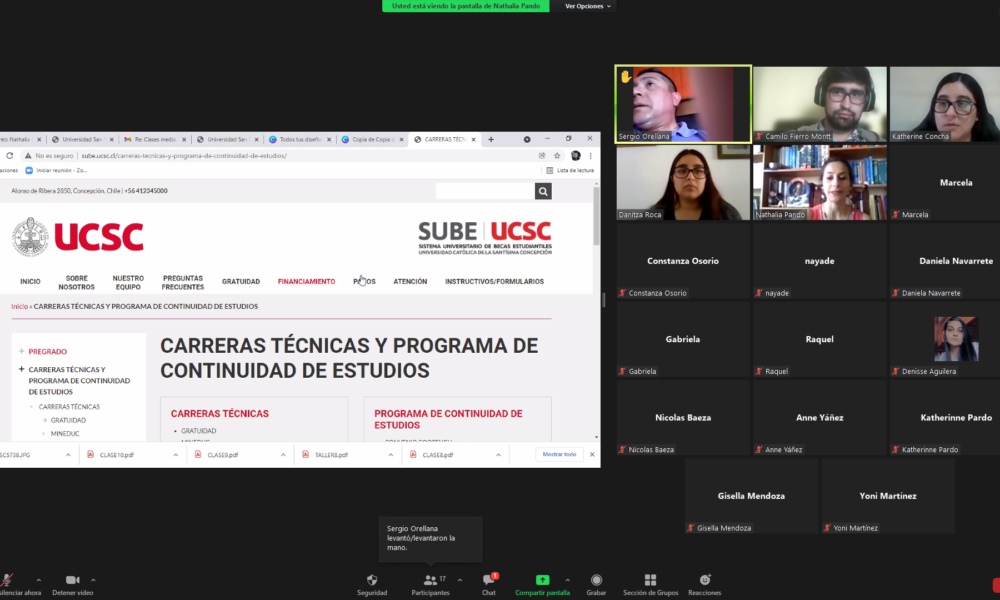This screenshot has height=600, width=1000.
Task: Open the arrow beside Participantes
Action: tap(460, 580)
